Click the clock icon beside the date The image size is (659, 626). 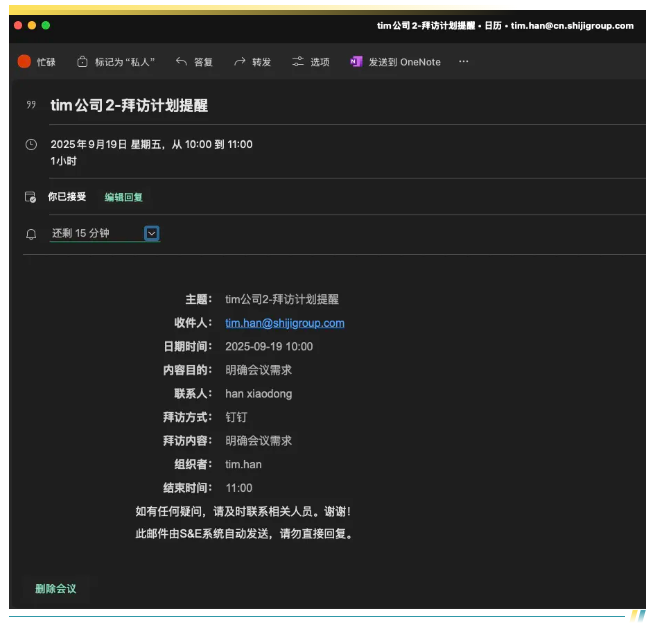point(30,145)
